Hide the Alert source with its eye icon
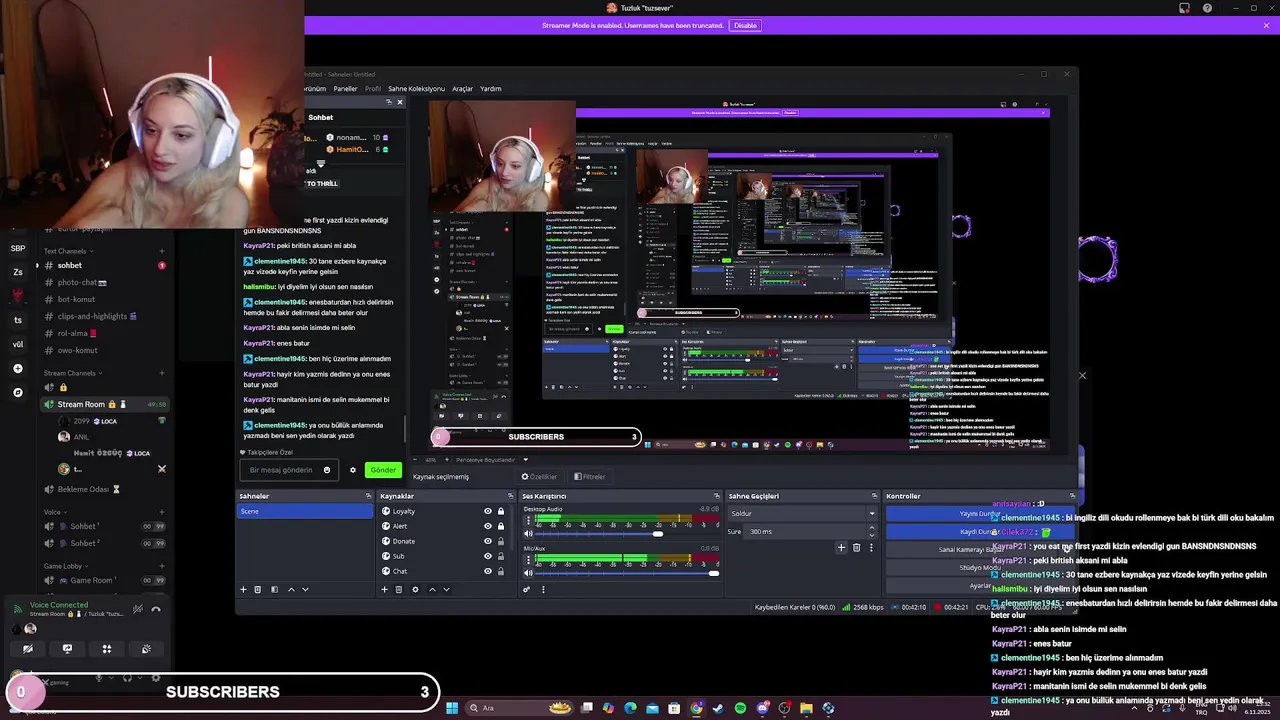This screenshot has width=1280, height=720. coord(488,526)
